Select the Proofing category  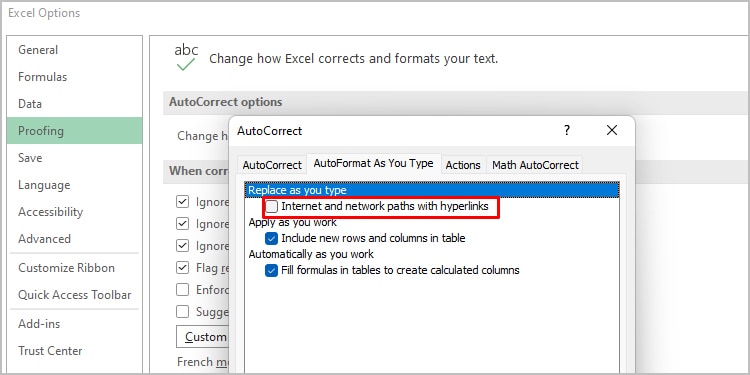tap(75, 131)
